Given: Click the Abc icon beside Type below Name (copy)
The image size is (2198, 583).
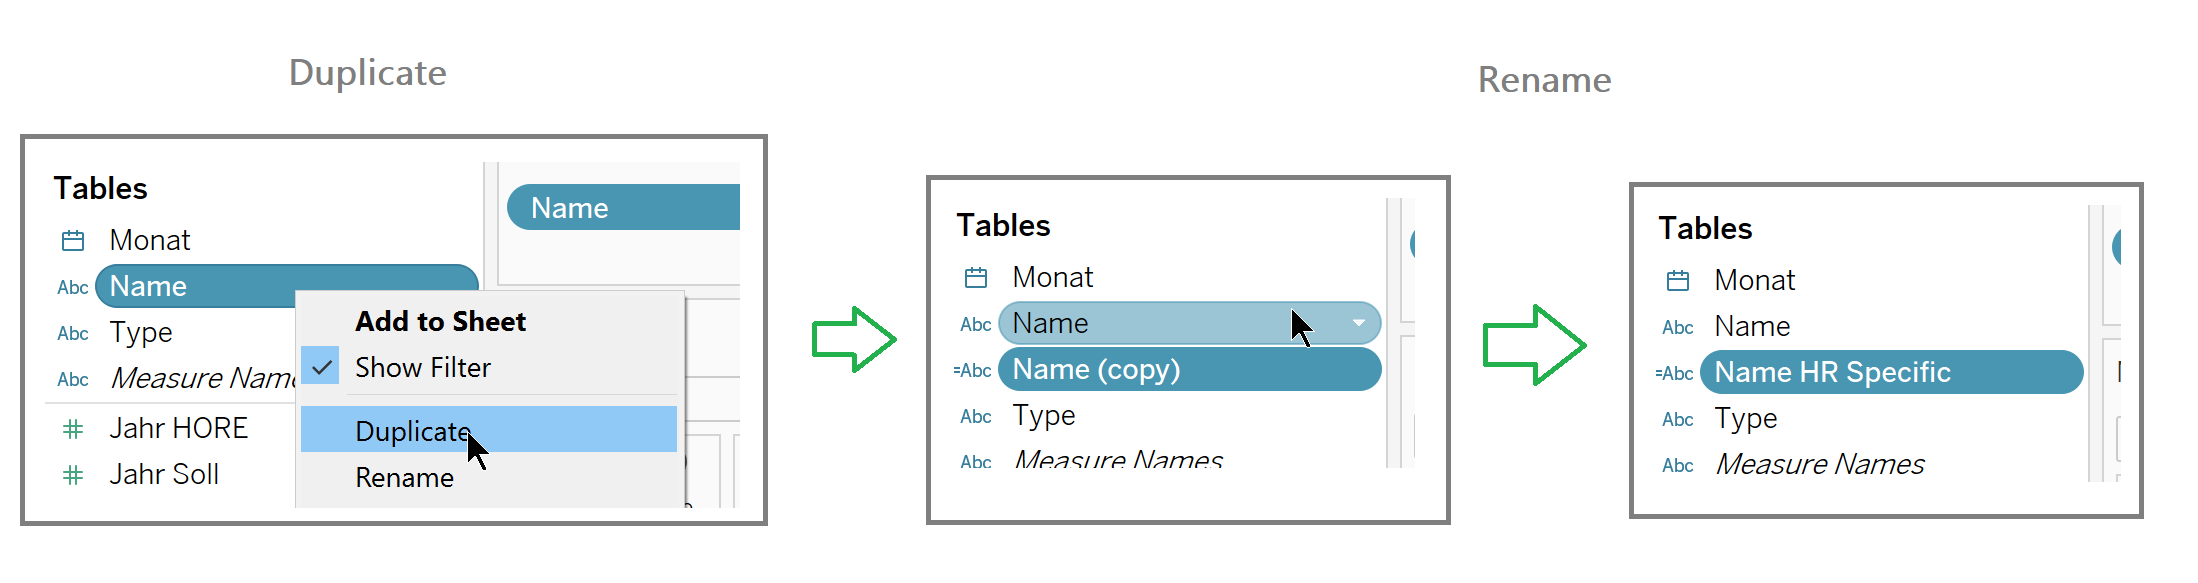Looking at the screenshot, I should click(x=975, y=417).
